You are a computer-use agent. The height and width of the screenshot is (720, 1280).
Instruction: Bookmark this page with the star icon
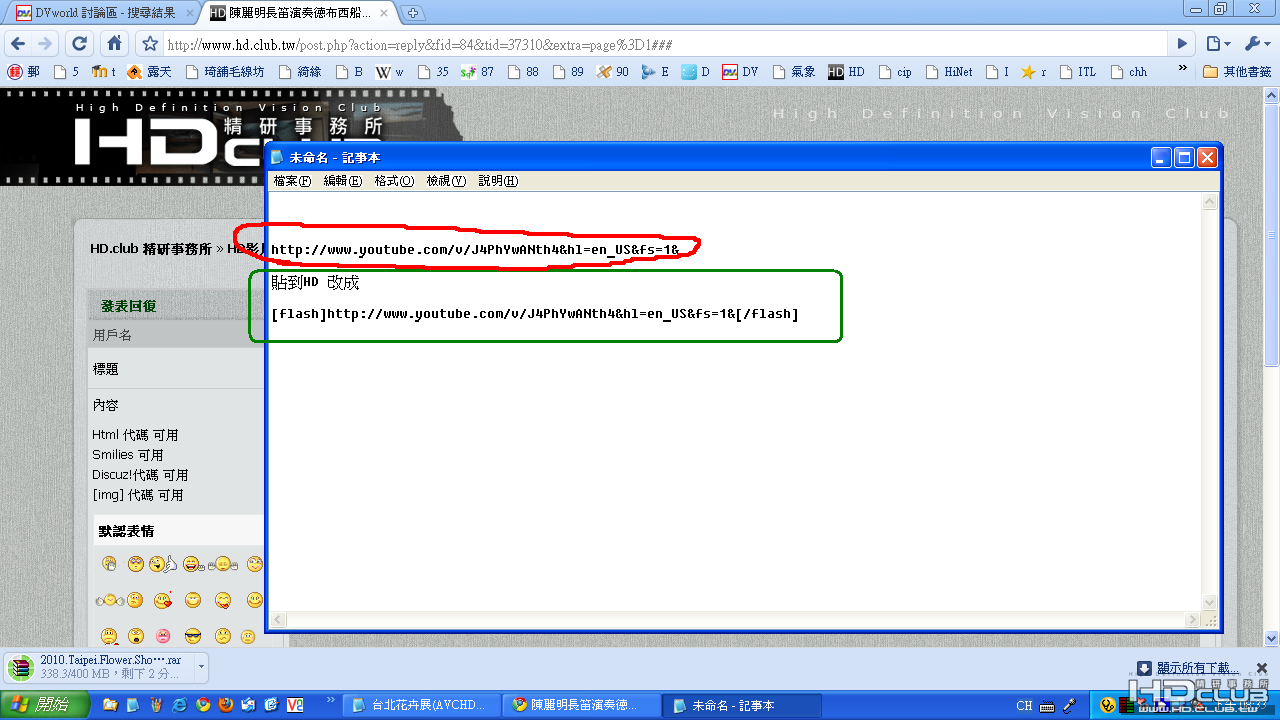[x=150, y=44]
